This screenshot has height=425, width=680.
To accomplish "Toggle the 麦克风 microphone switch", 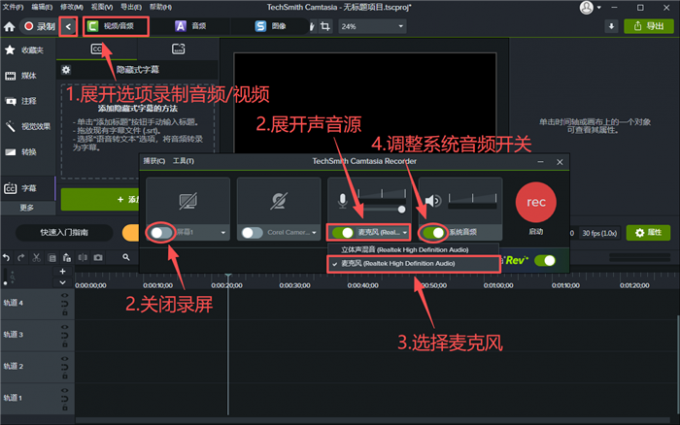I will point(343,233).
